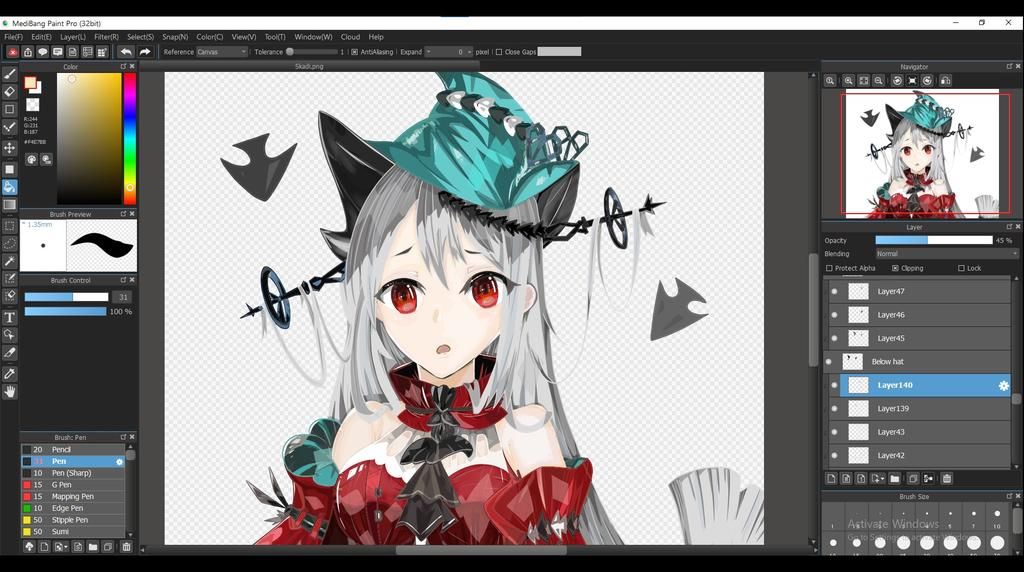Open the Cloud menu

tap(350, 37)
